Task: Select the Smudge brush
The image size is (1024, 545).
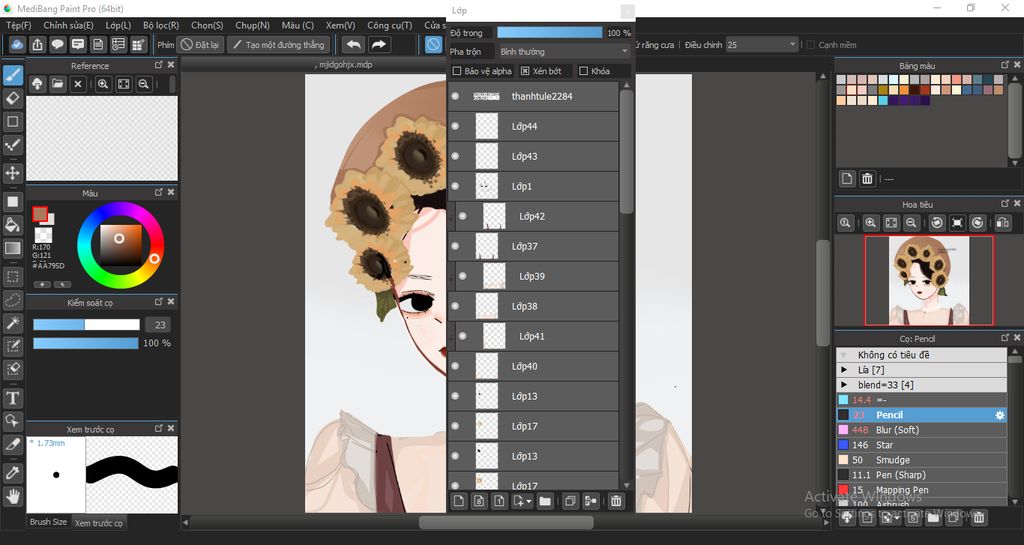Action: click(921, 459)
